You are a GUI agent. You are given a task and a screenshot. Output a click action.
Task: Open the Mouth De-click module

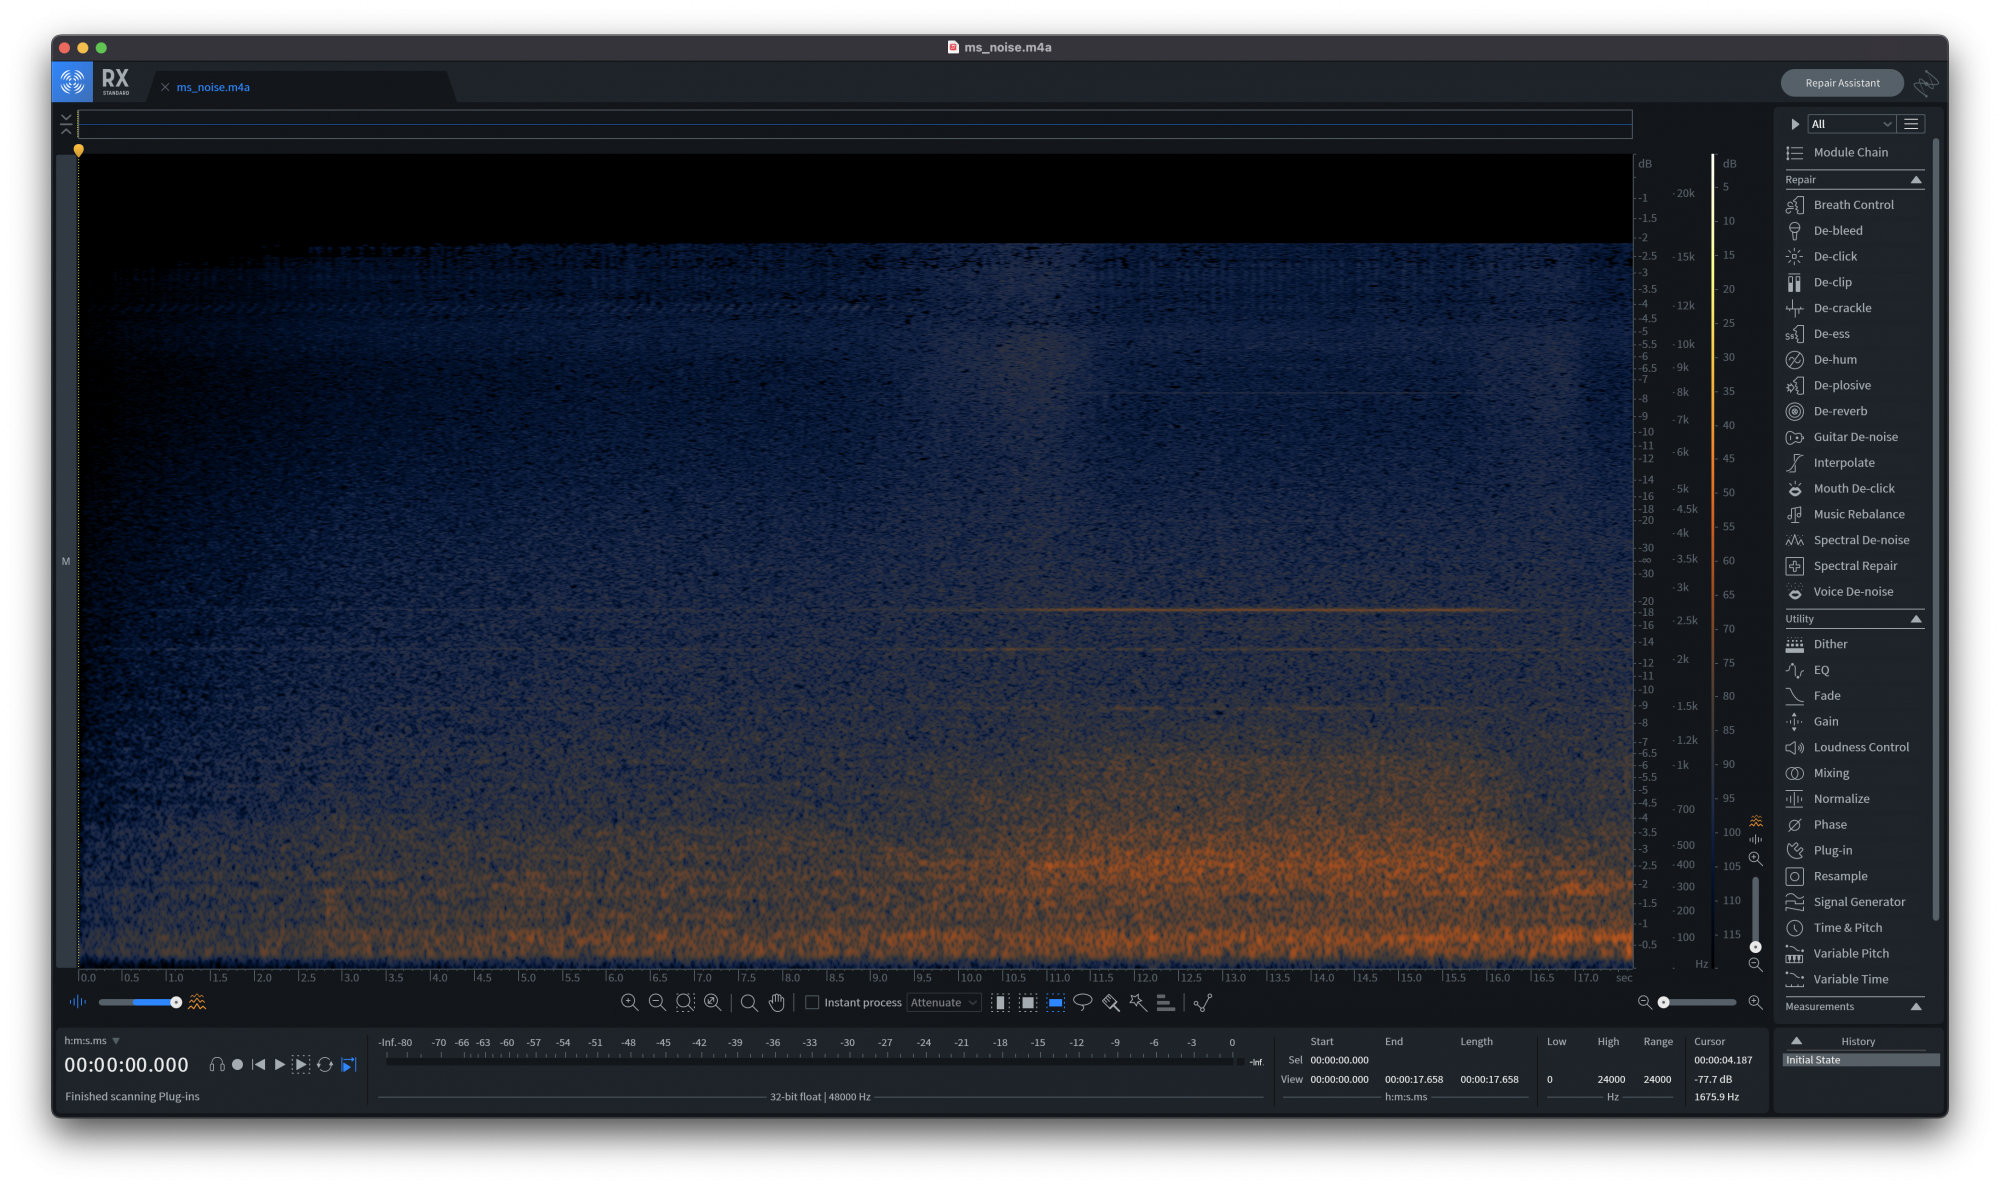pos(1854,489)
